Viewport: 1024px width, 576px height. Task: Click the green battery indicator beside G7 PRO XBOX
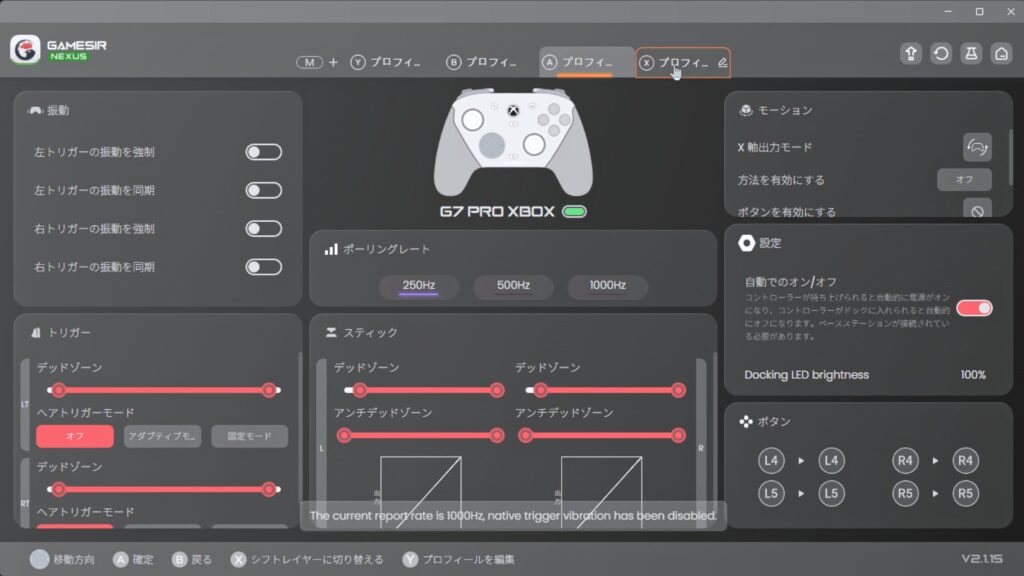pos(575,212)
